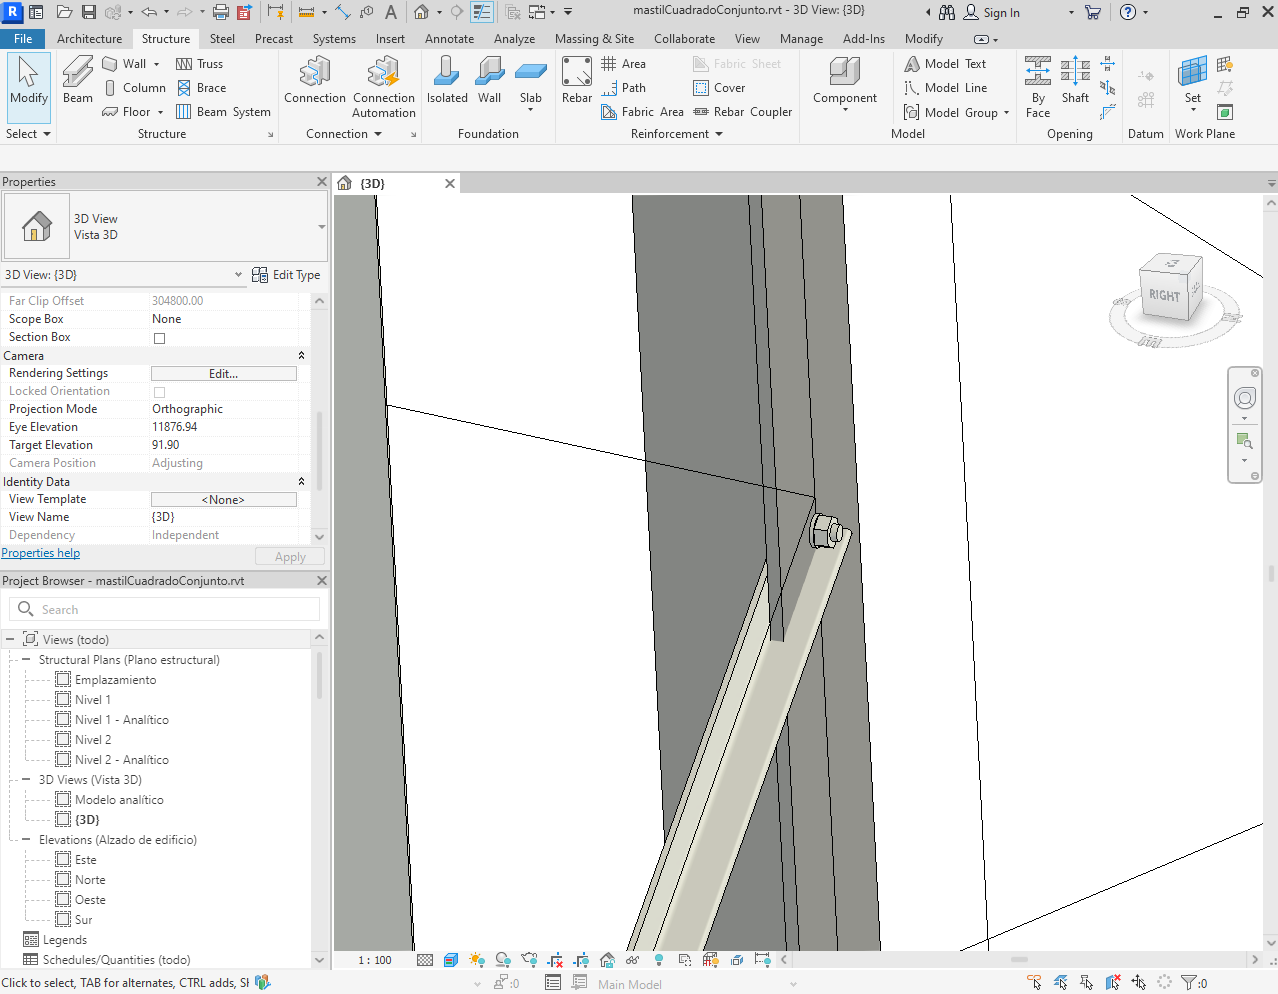Viewport: 1278px width, 994px height.
Task: Open the Model Group dropdown
Action: click(1006, 112)
